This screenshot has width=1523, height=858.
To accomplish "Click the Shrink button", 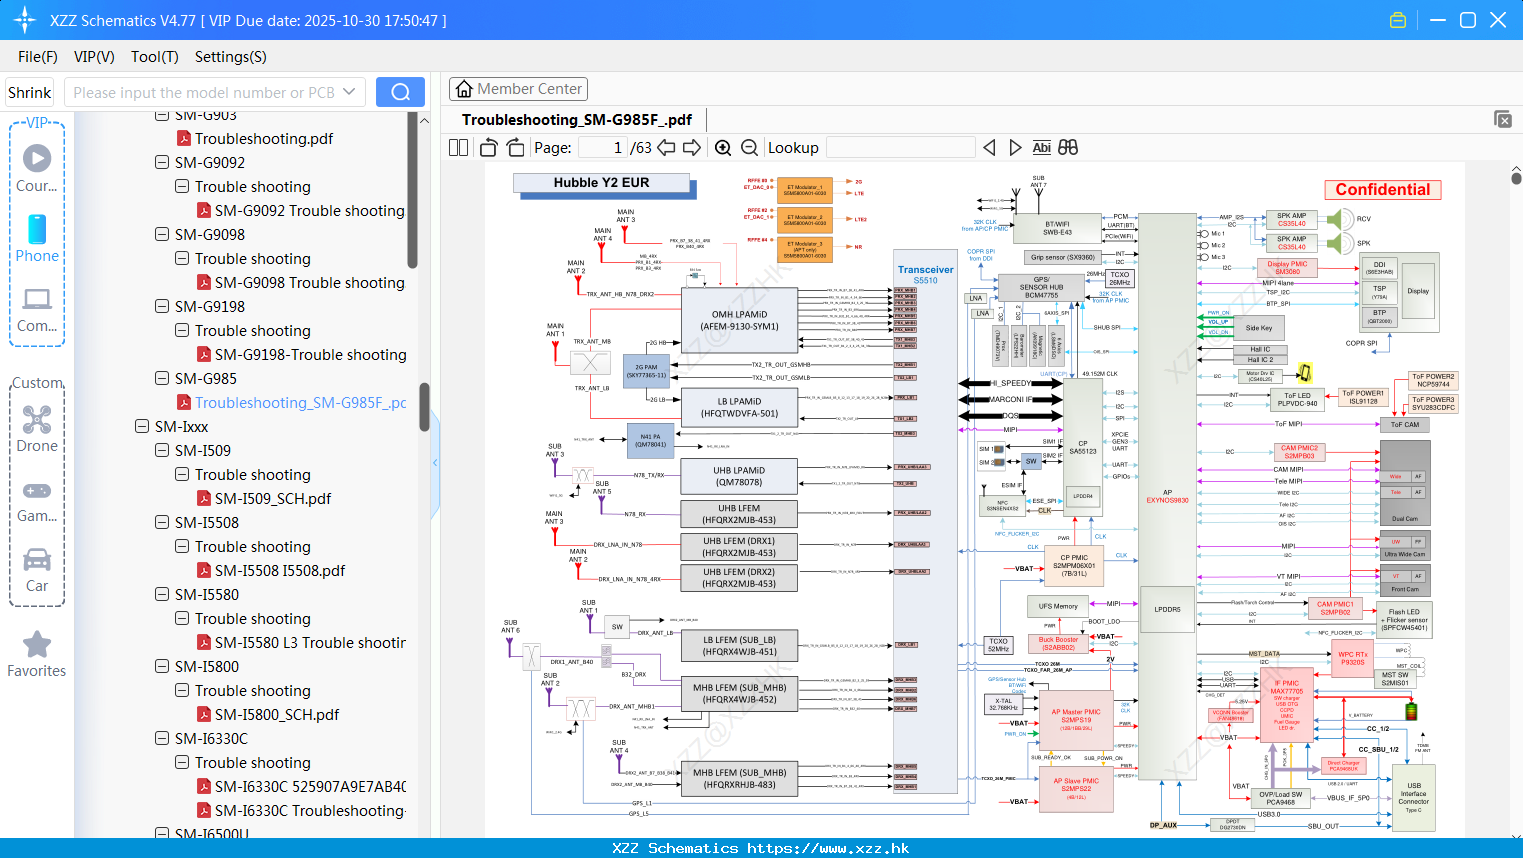I will click(x=29, y=92).
